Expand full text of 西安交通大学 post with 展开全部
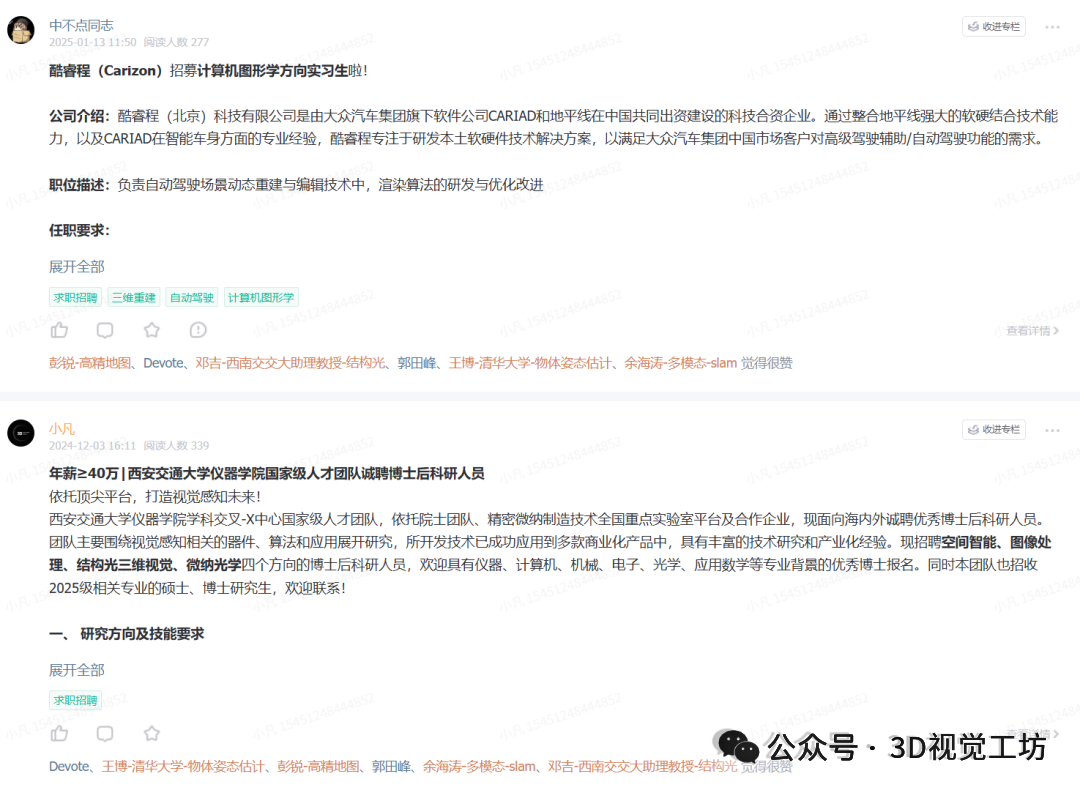This screenshot has width=1080, height=790. click(76, 669)
